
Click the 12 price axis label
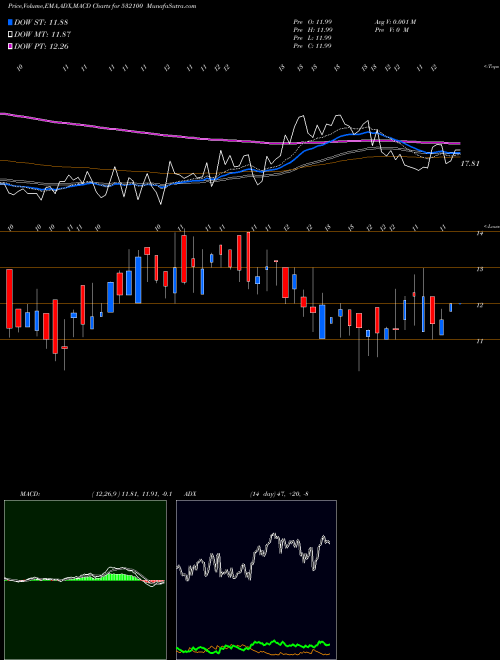[x=479, y=305]
